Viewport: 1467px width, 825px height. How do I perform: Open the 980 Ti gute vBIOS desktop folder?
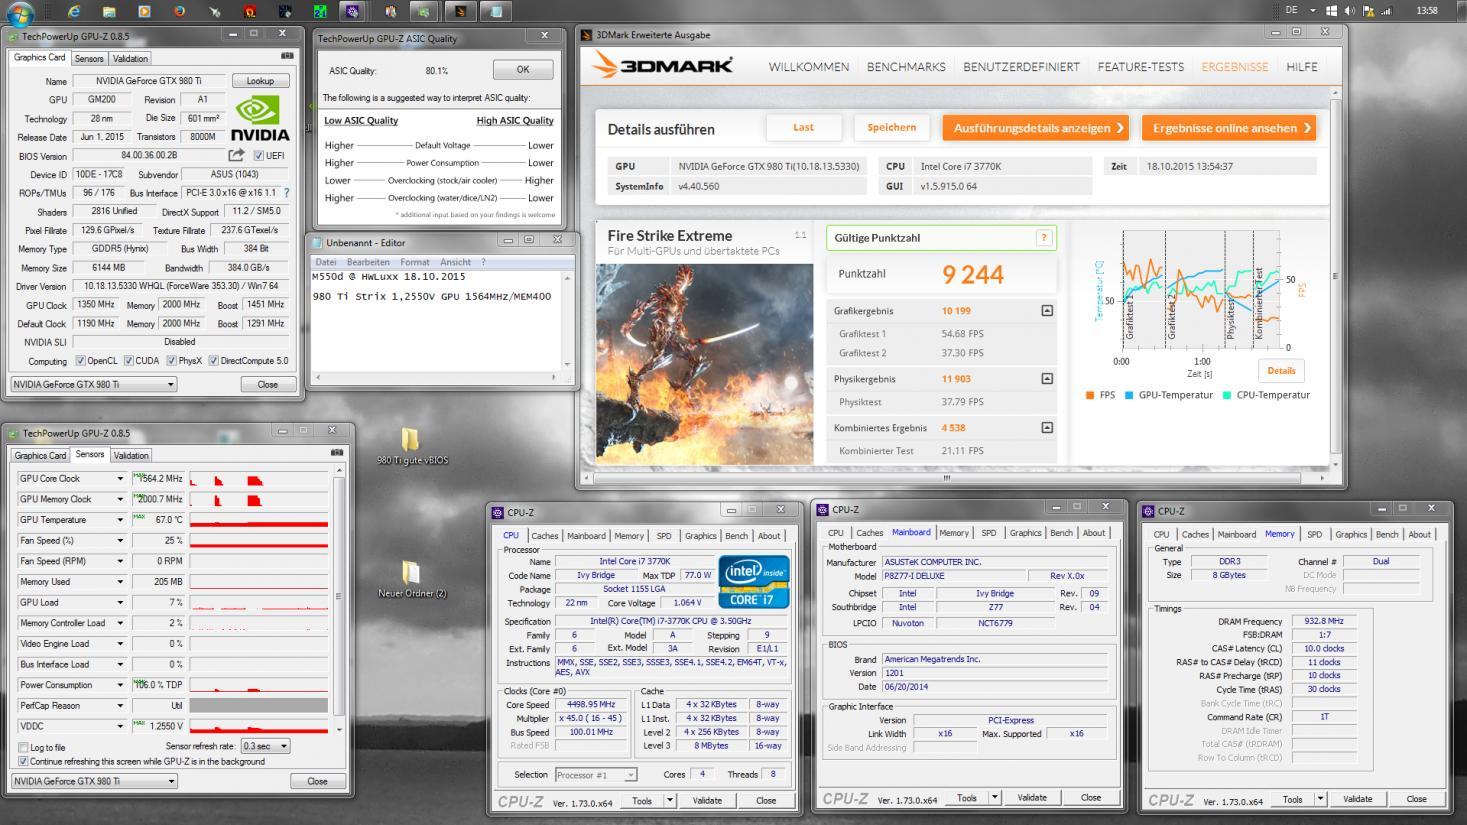(x=411, y=446)
